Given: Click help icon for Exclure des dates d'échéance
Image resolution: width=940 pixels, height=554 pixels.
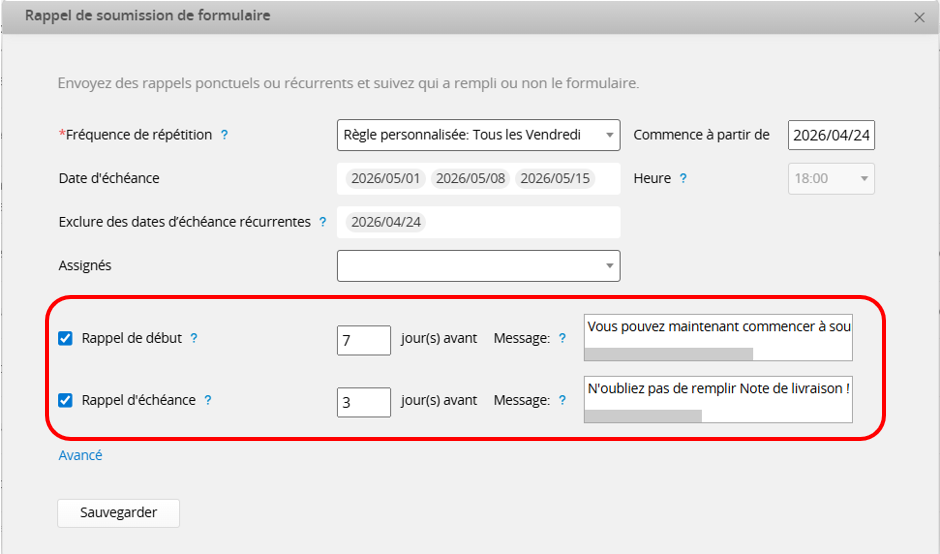Looking at the screenshot, I should coord(322,222).
